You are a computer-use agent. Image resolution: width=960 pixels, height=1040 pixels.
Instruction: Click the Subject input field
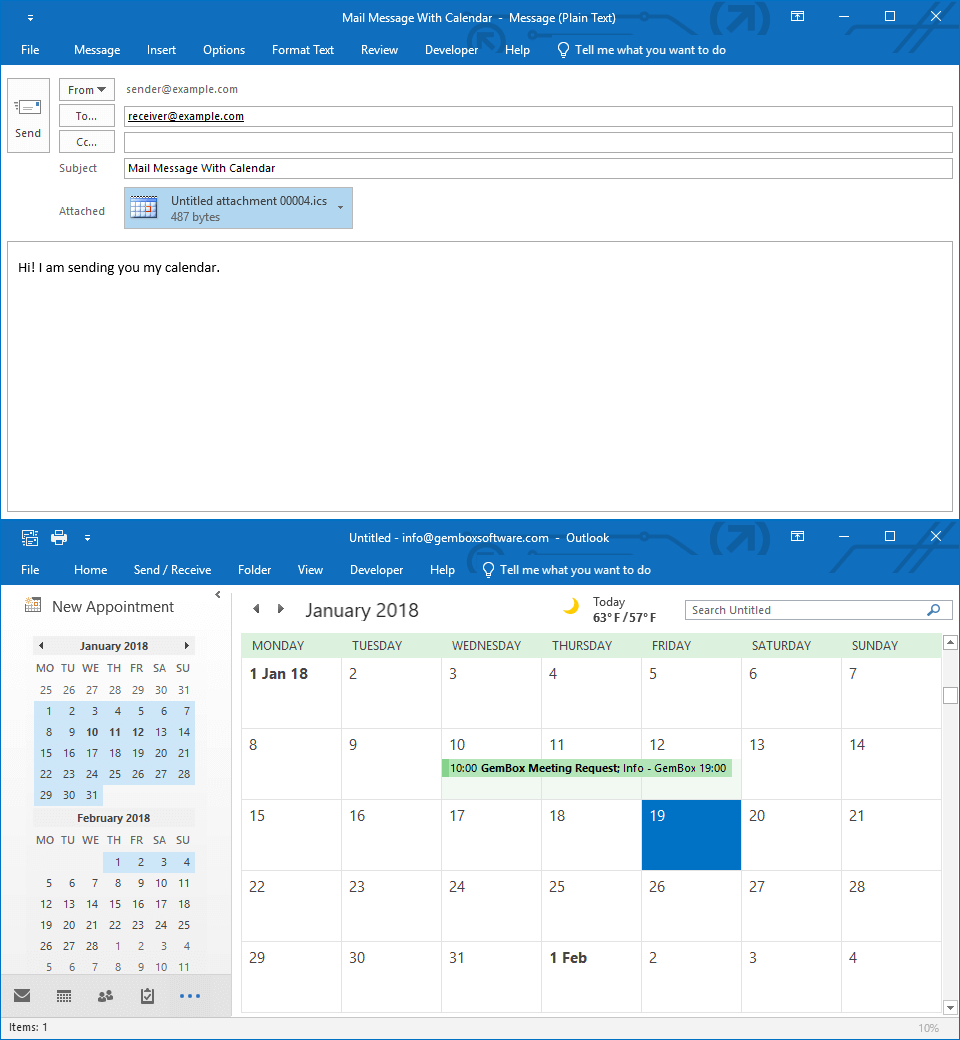pyautogui.click(x=538, y=168)
